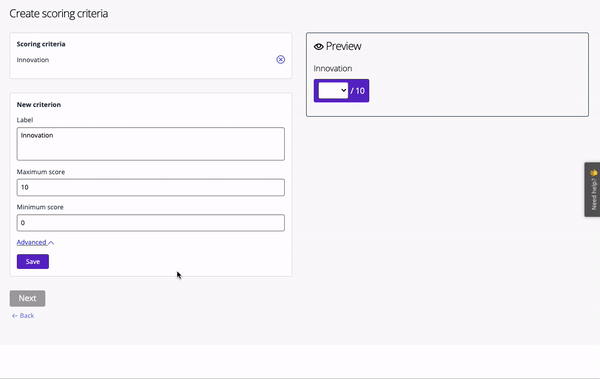Click the Innovation label in the Preview panel
The height and width of the screenshot is (379, 600).
(333, 69)
